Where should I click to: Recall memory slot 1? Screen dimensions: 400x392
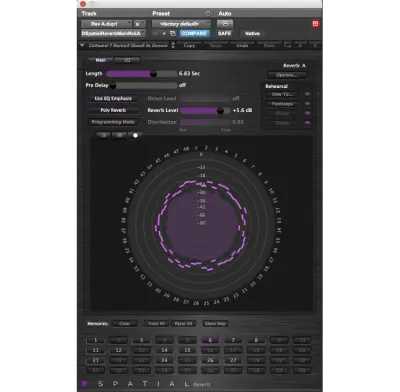click(x=95, y=340)
